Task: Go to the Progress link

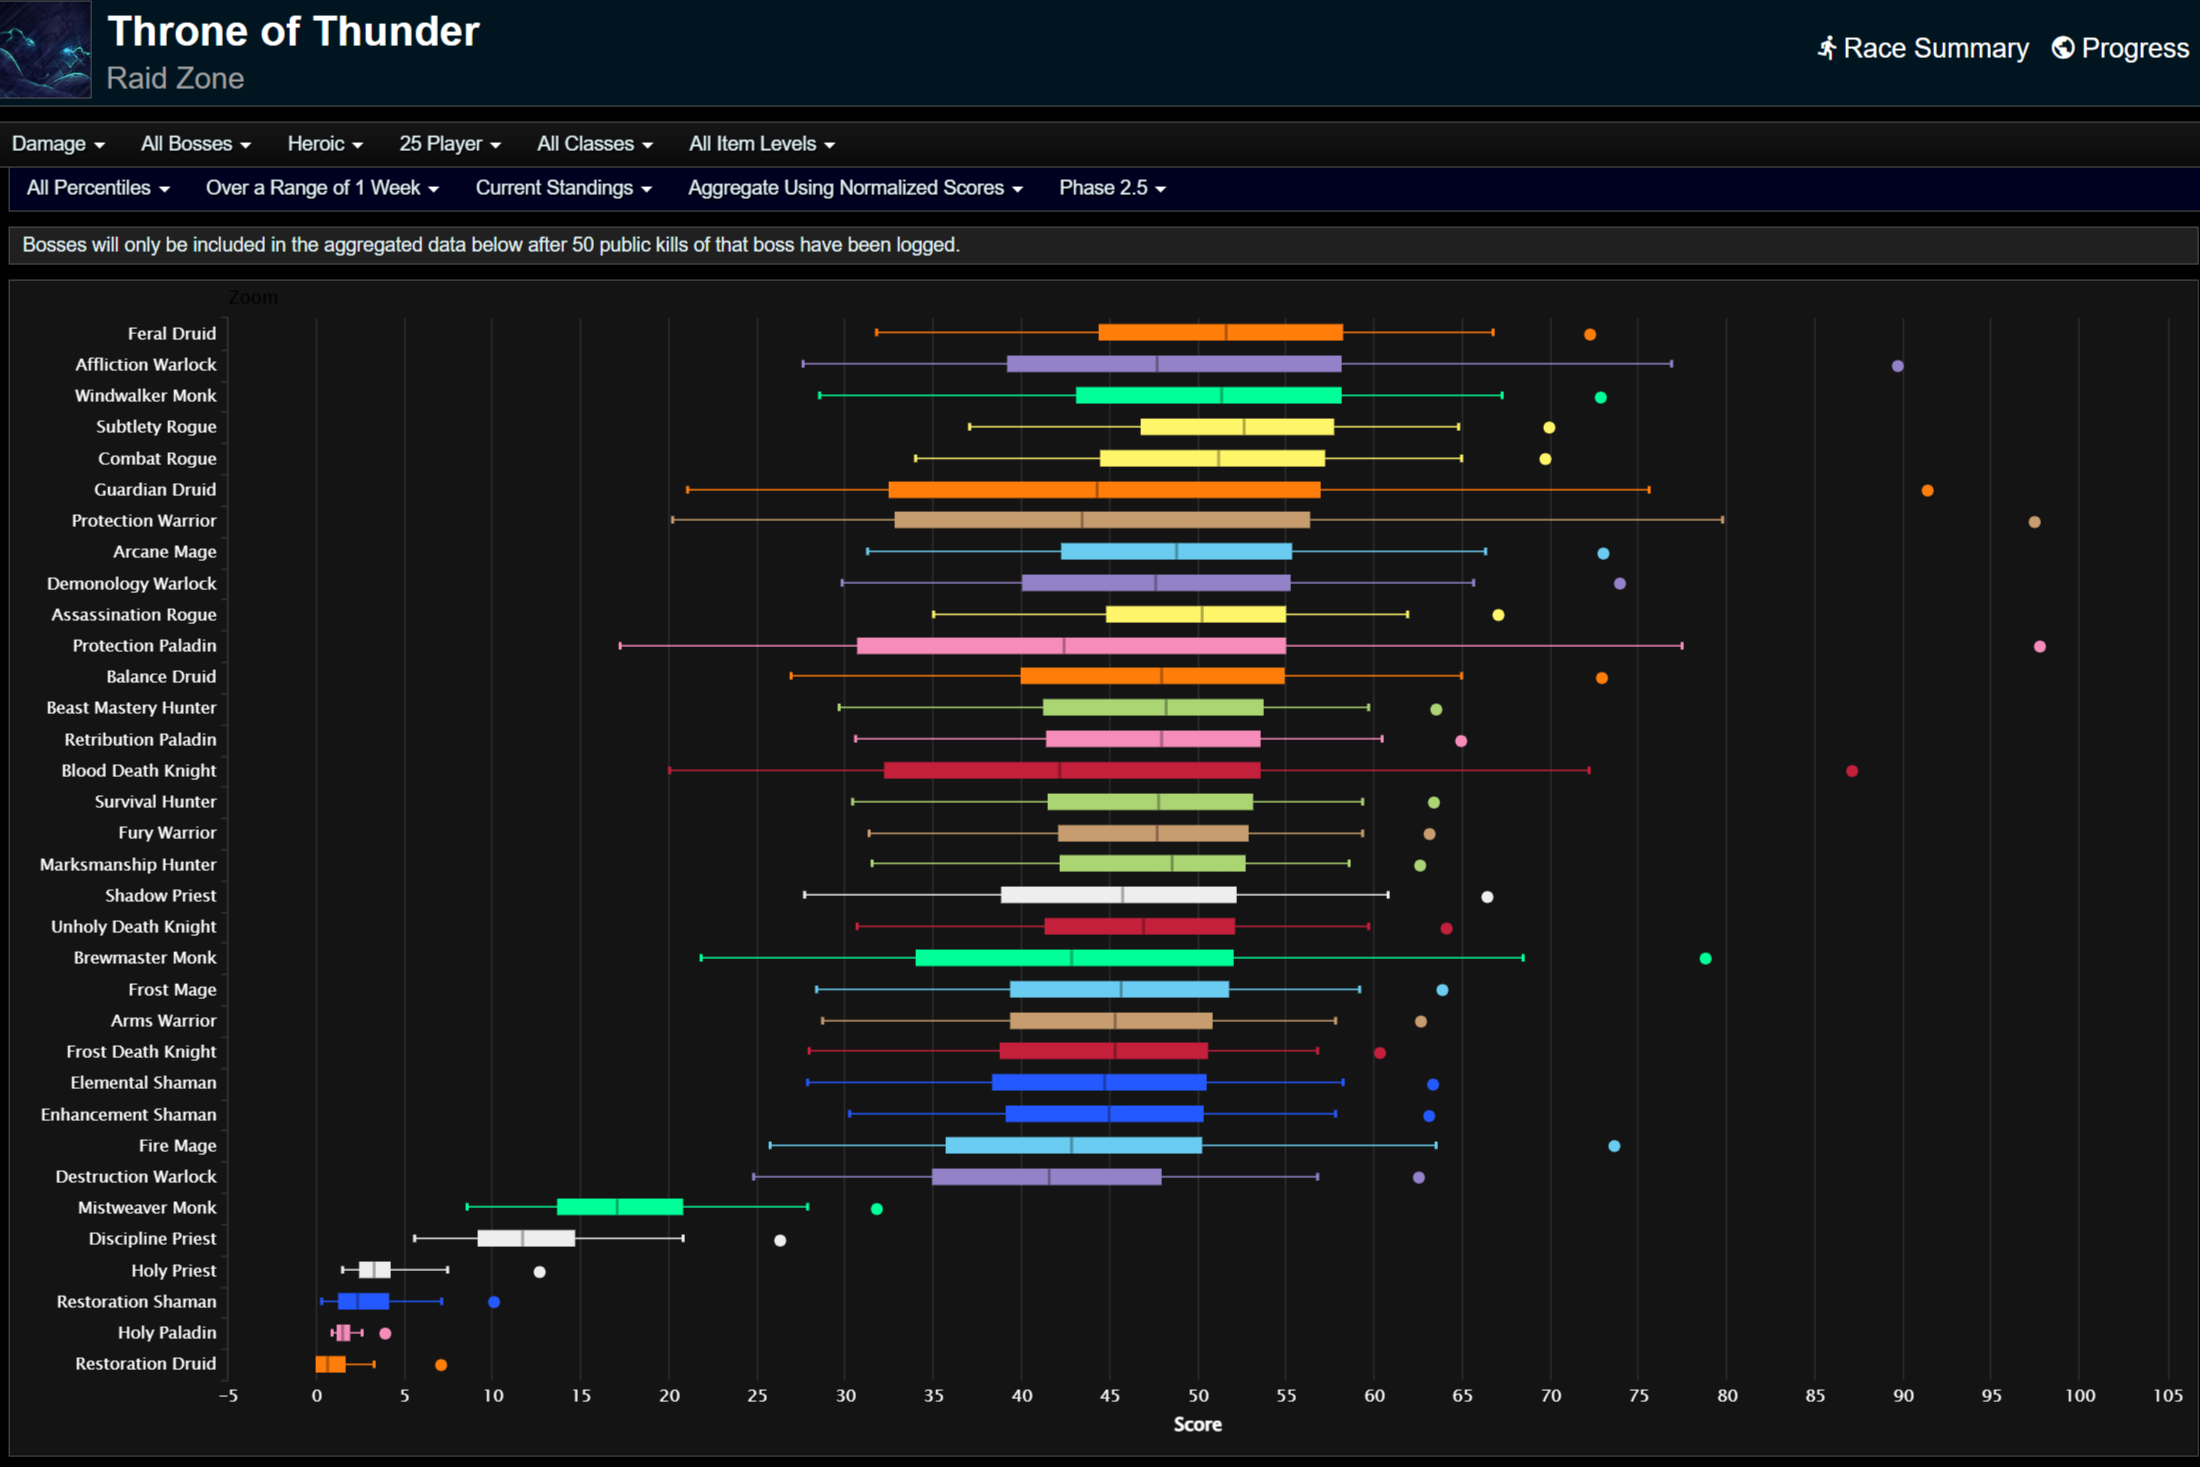Action: coord(2135,48)
